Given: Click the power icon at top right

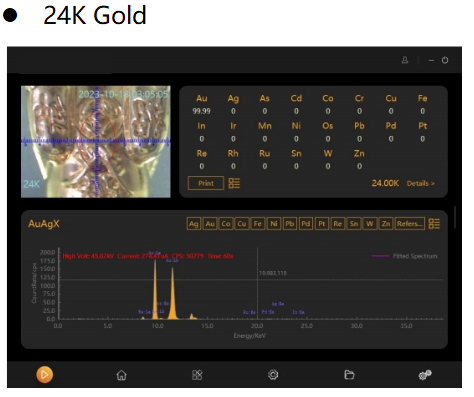Looking at the screenshot, I should (x=445, y=60).
